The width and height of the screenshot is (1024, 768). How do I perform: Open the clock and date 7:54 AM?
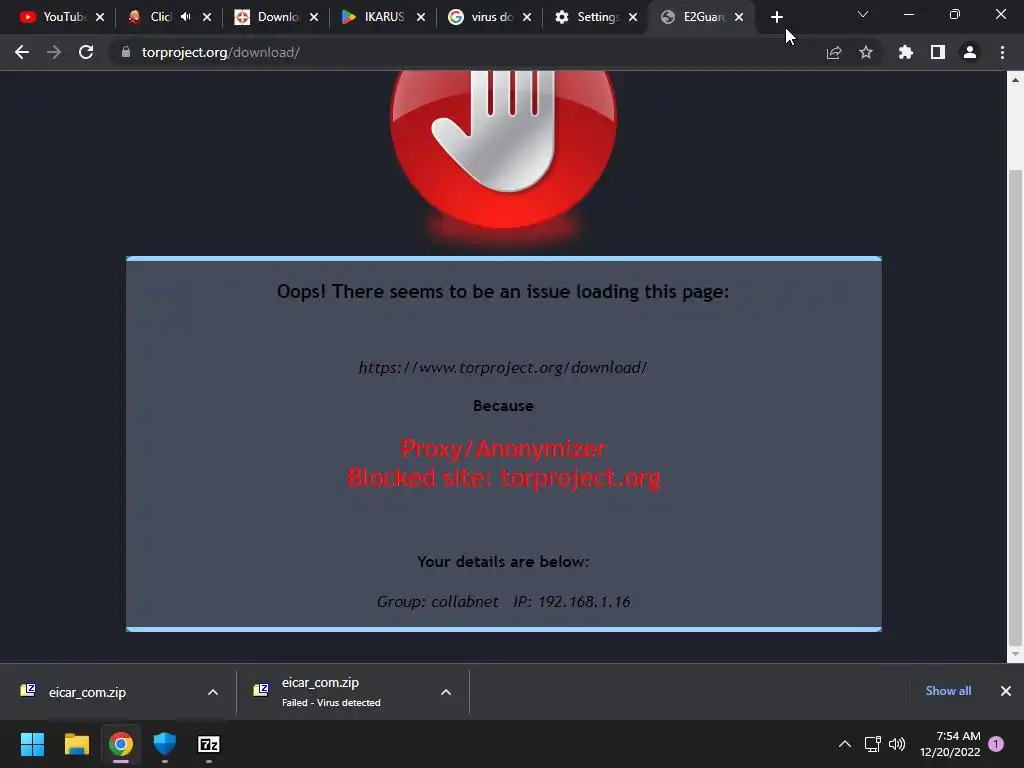click(x=950, y=744)
